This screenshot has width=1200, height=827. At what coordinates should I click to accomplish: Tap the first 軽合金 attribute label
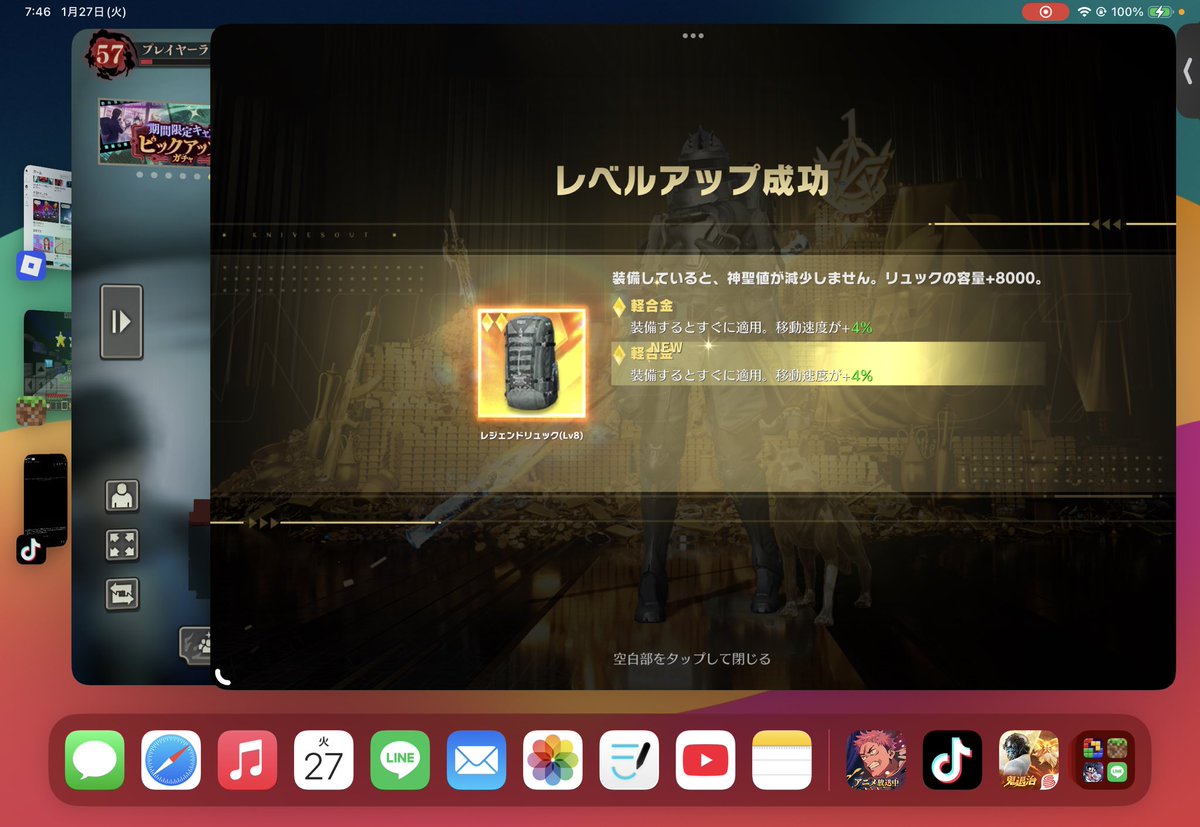pos(651,305)
